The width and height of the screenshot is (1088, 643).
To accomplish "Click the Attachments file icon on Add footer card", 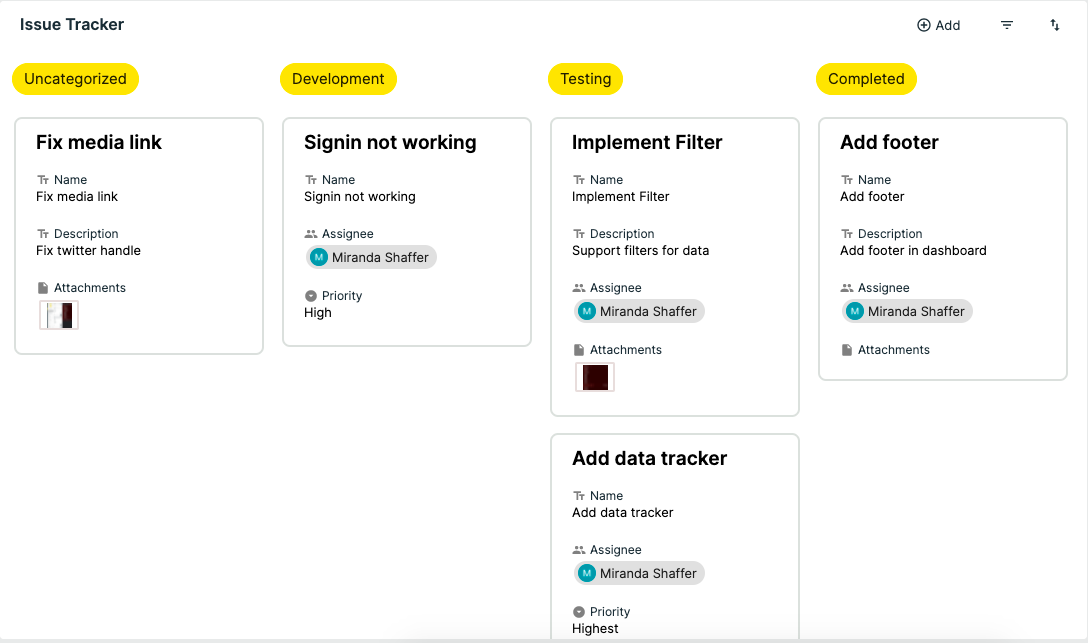I will (847, 350).
